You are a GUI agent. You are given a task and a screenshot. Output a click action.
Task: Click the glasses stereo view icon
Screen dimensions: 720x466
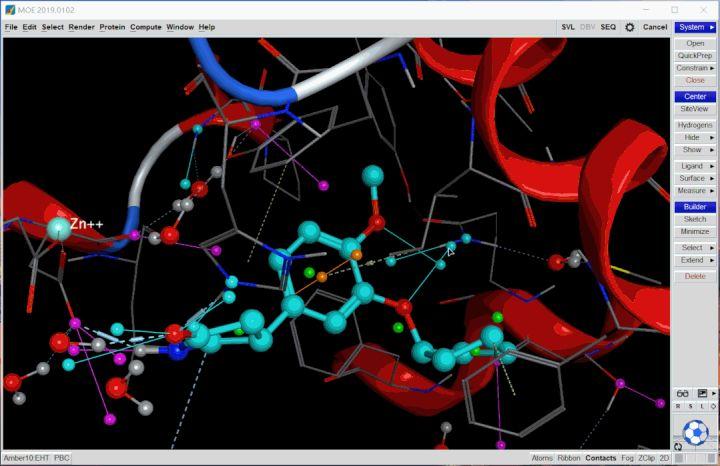[683, 393]
